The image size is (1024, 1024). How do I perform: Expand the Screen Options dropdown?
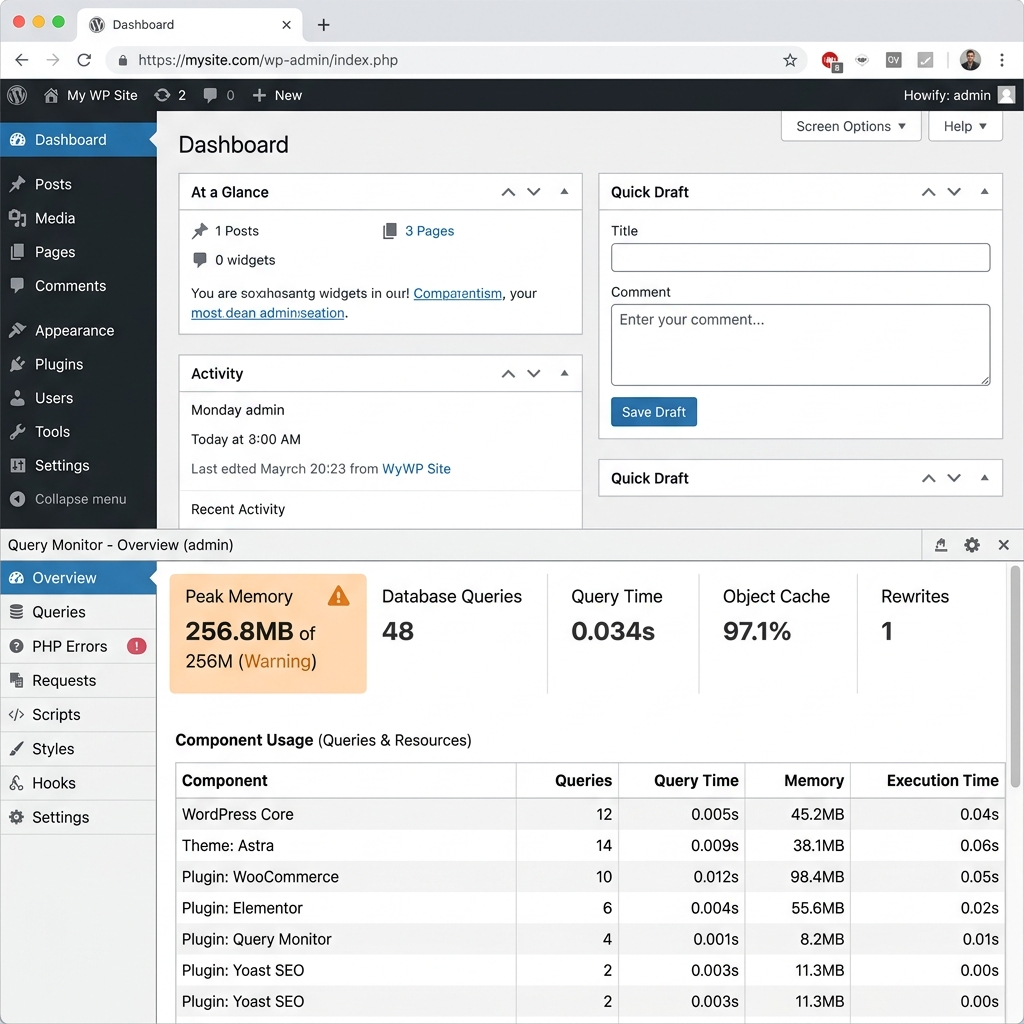pos(851,126)
